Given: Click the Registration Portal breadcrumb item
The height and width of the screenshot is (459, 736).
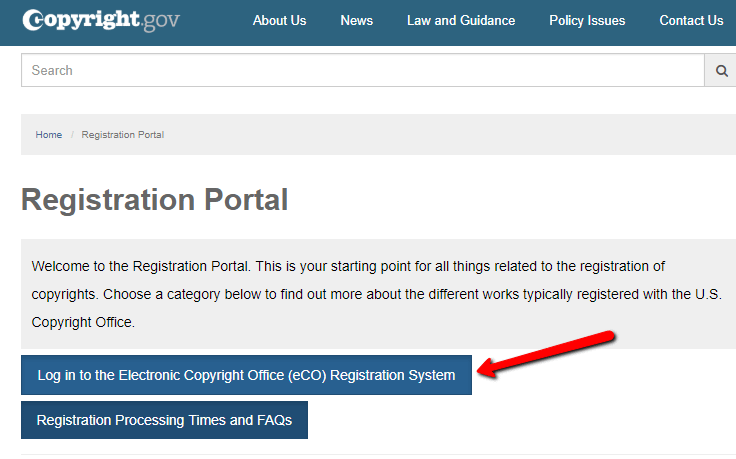Looking at the screenshot, I should click(x=122, y=135).
